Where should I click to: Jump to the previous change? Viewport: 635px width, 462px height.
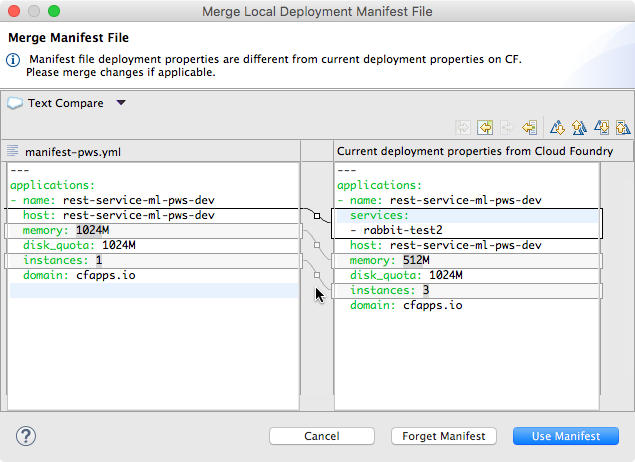pyautogui.click(x=623, y=128)
